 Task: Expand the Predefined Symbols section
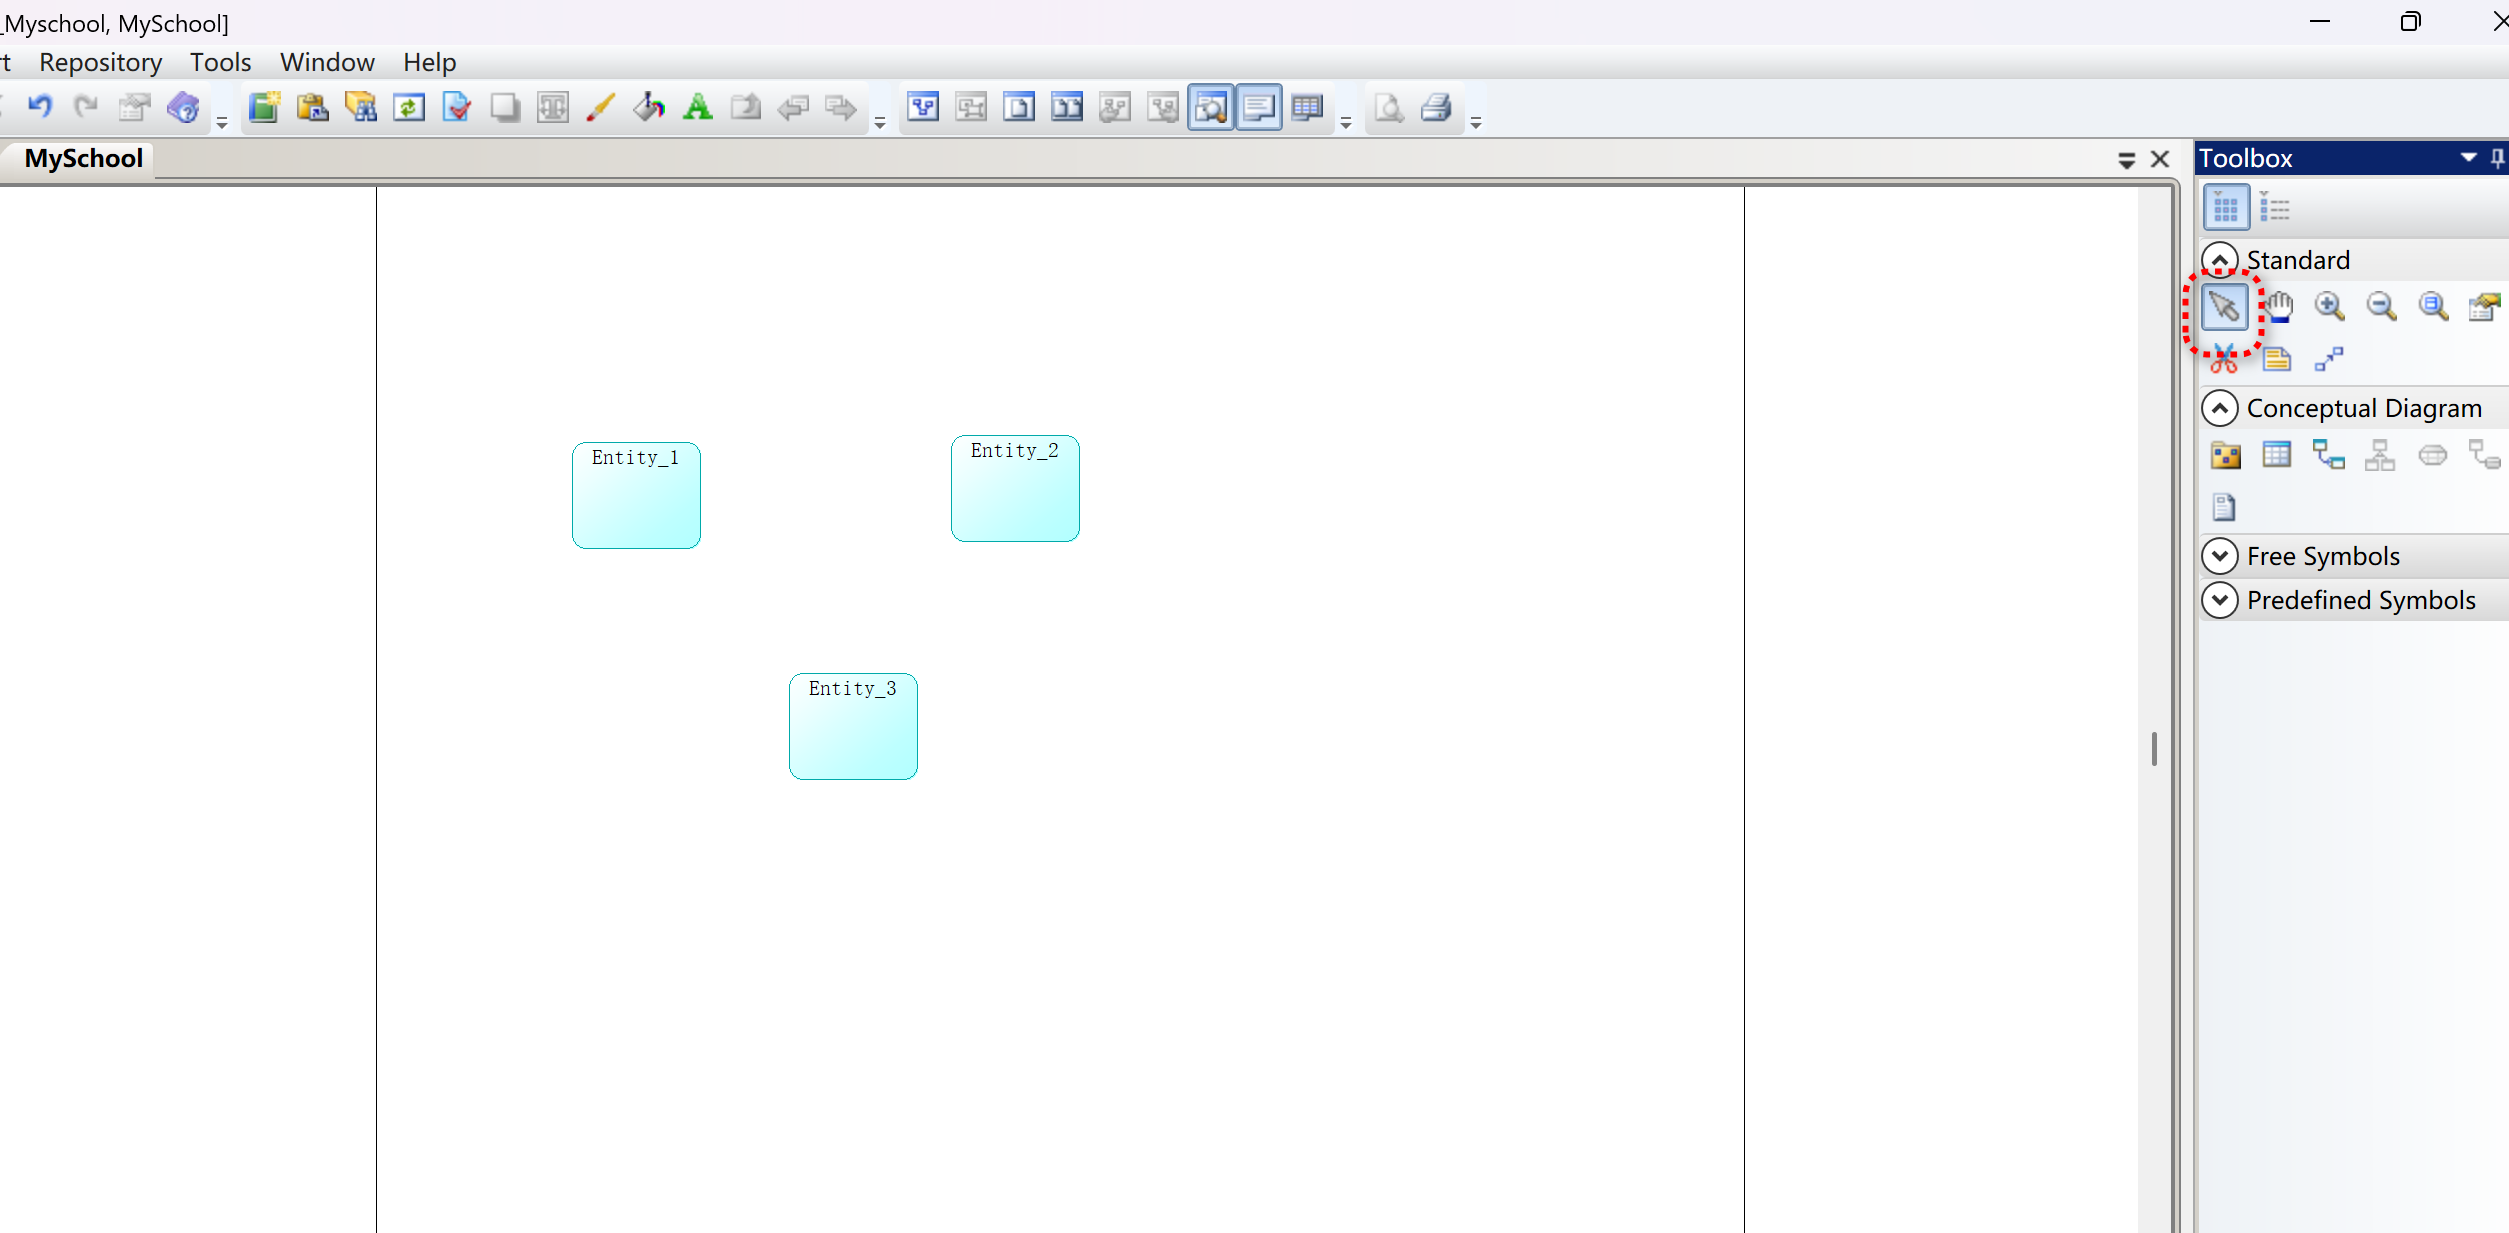pyautogui.click(x=2220, y=600)
